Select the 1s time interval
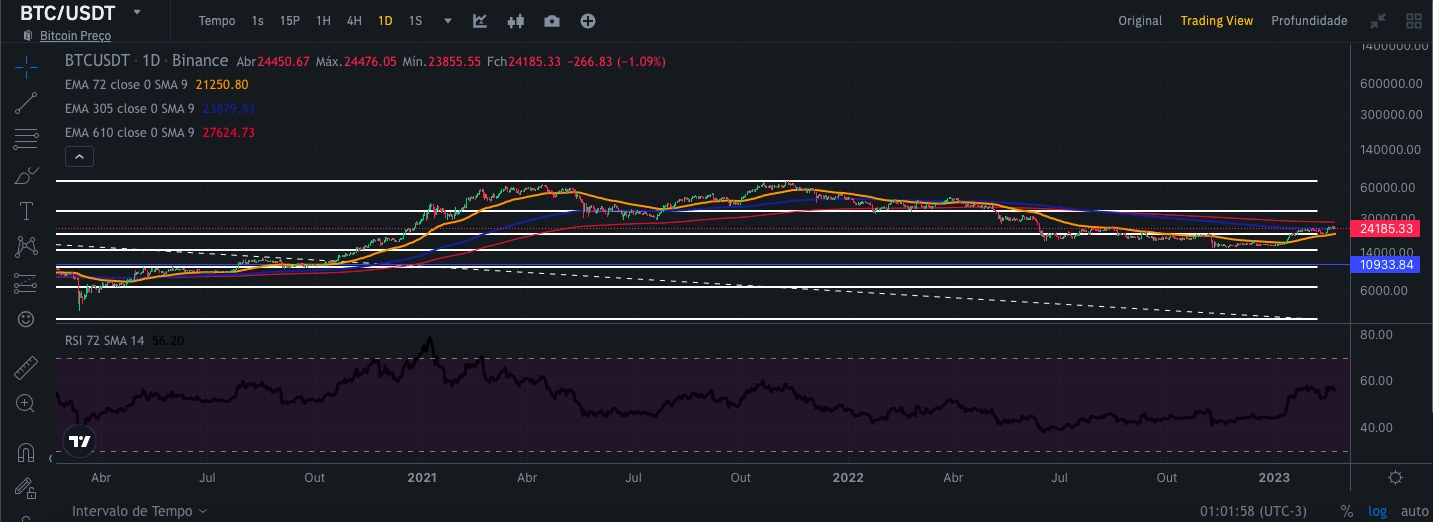 258,21
